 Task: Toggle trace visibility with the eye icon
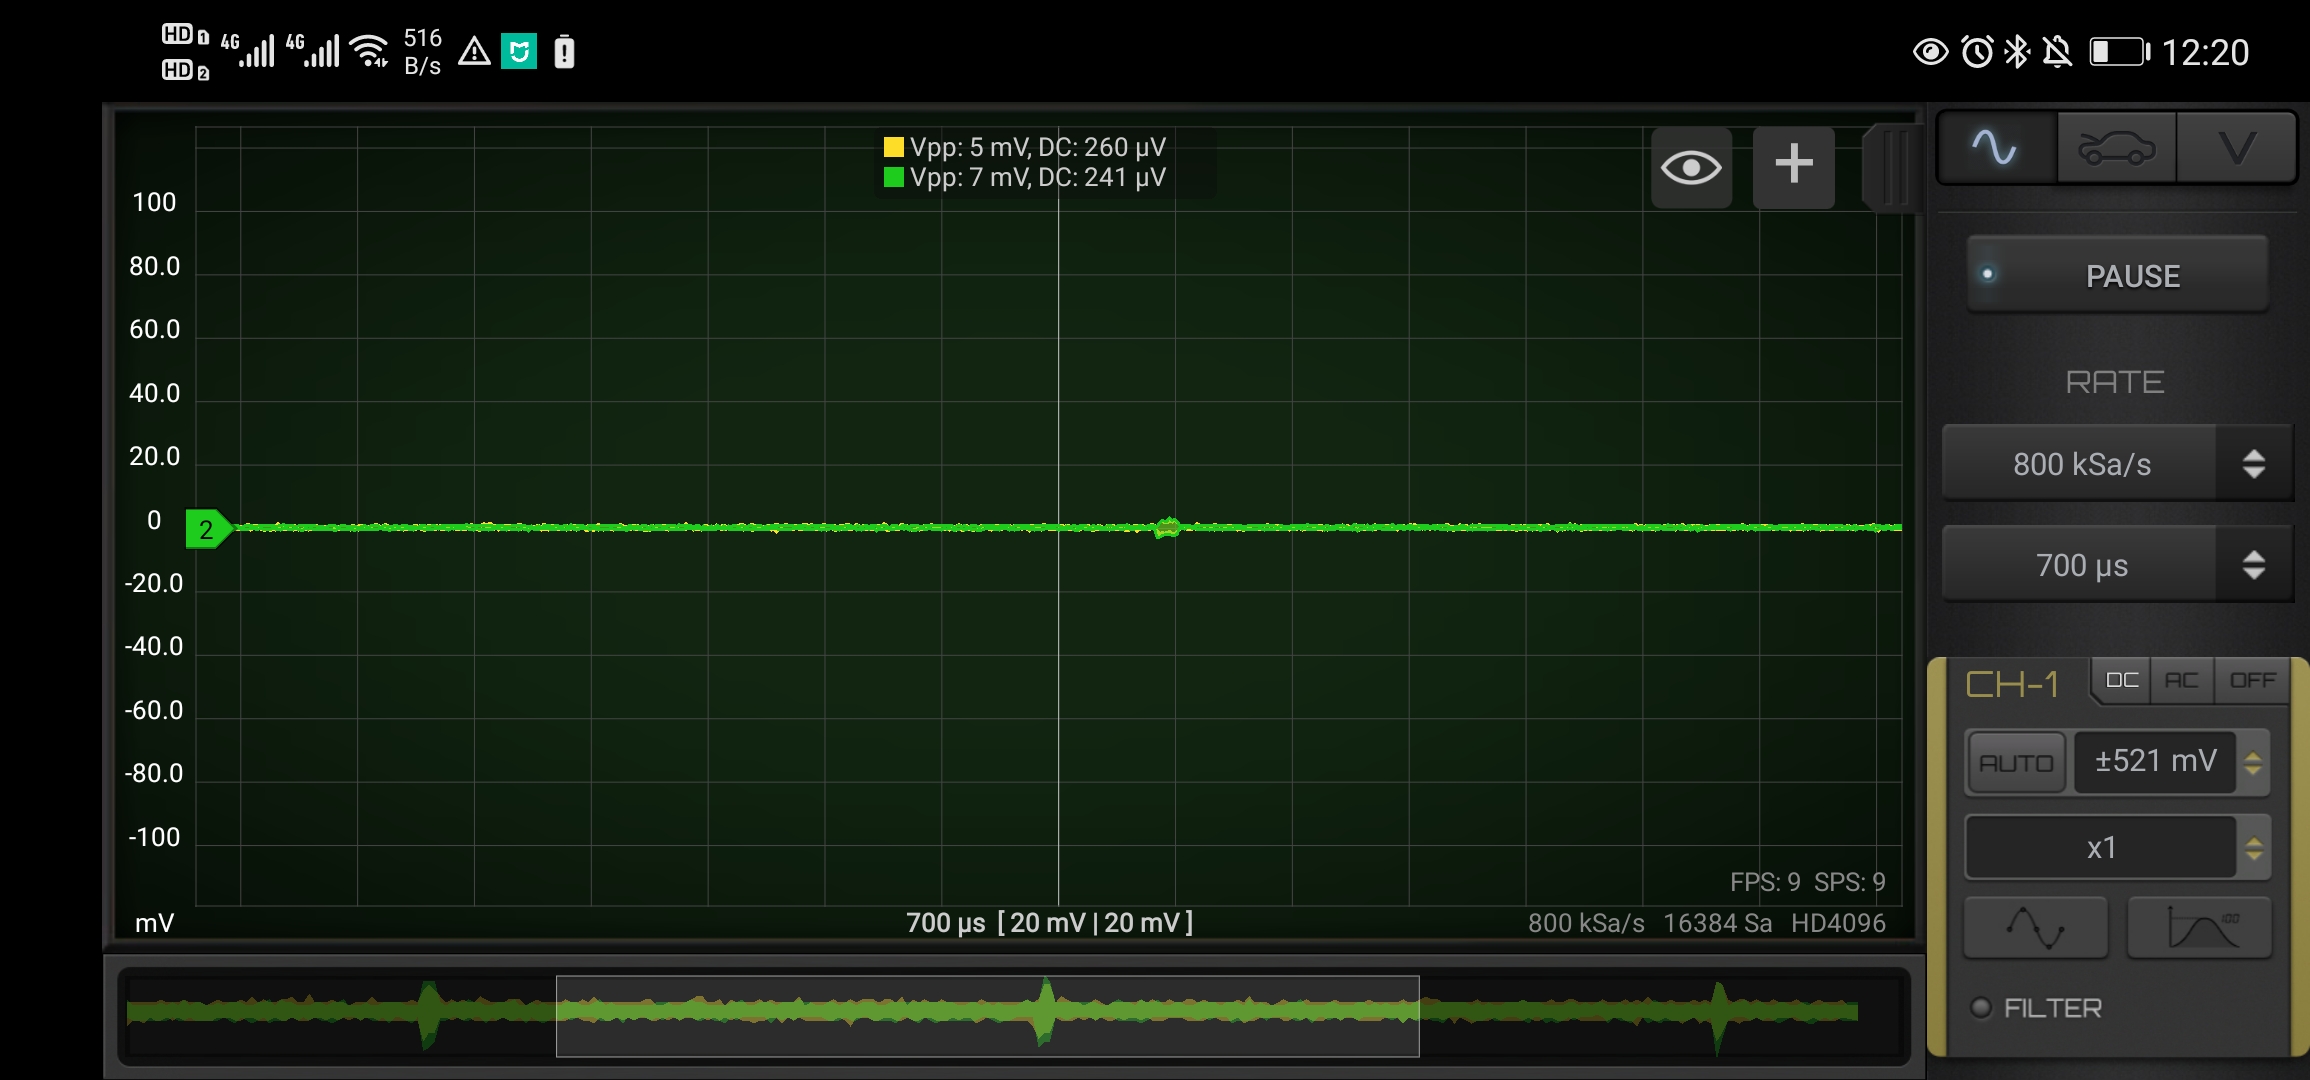1691,167
